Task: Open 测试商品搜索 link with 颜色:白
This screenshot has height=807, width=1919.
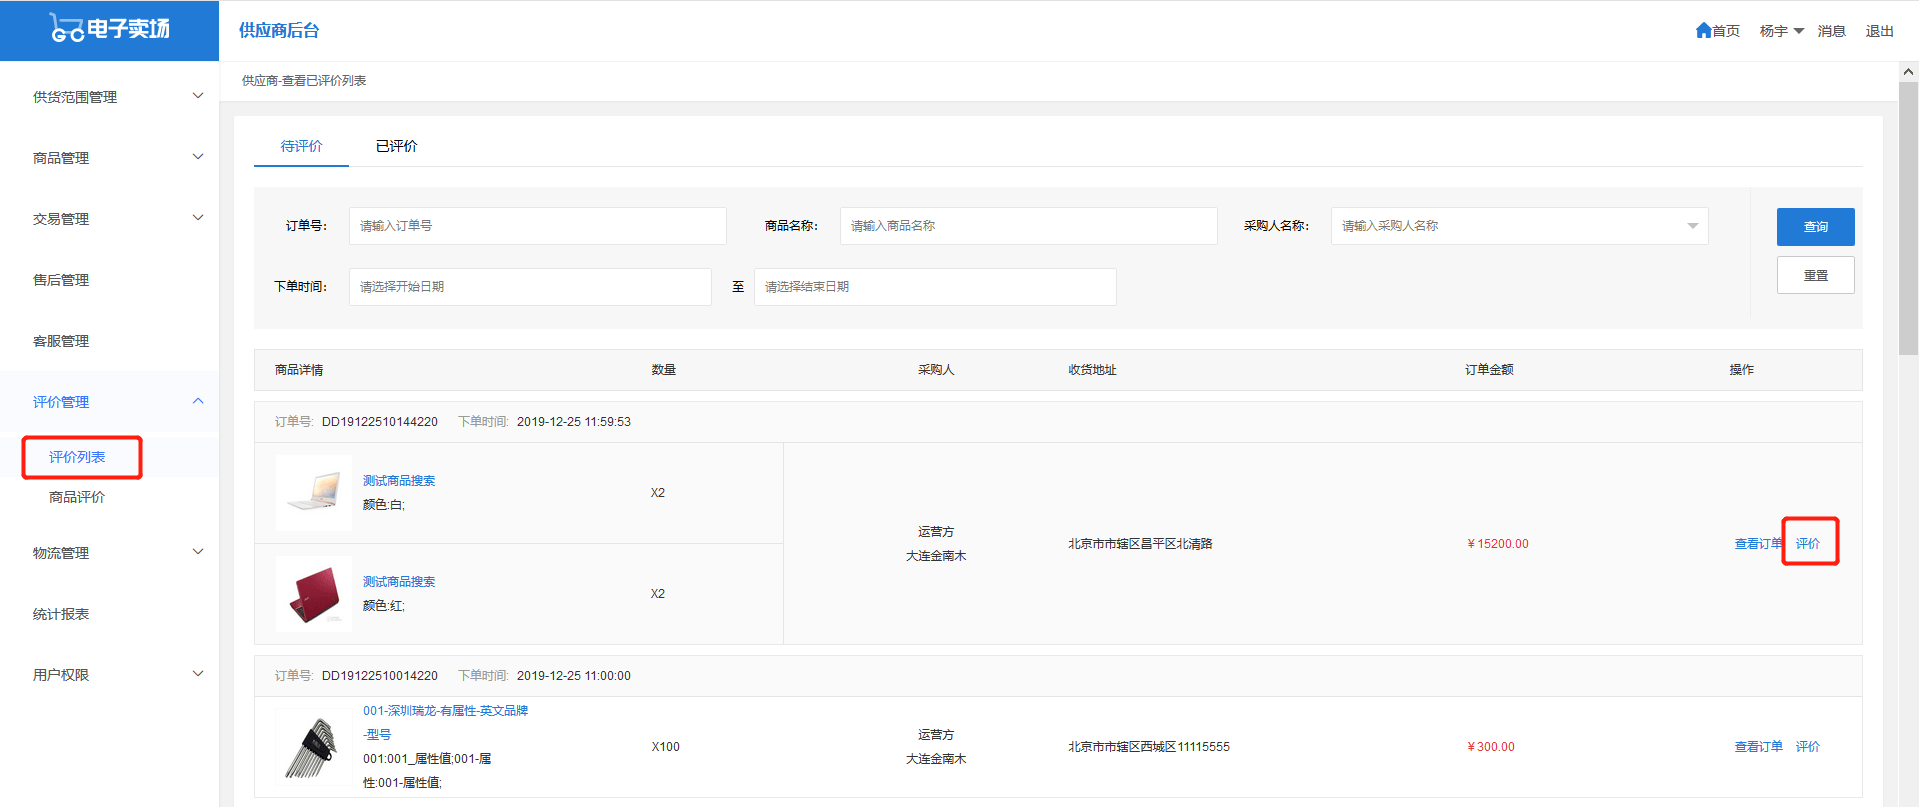Action: [x=399, y=481]
